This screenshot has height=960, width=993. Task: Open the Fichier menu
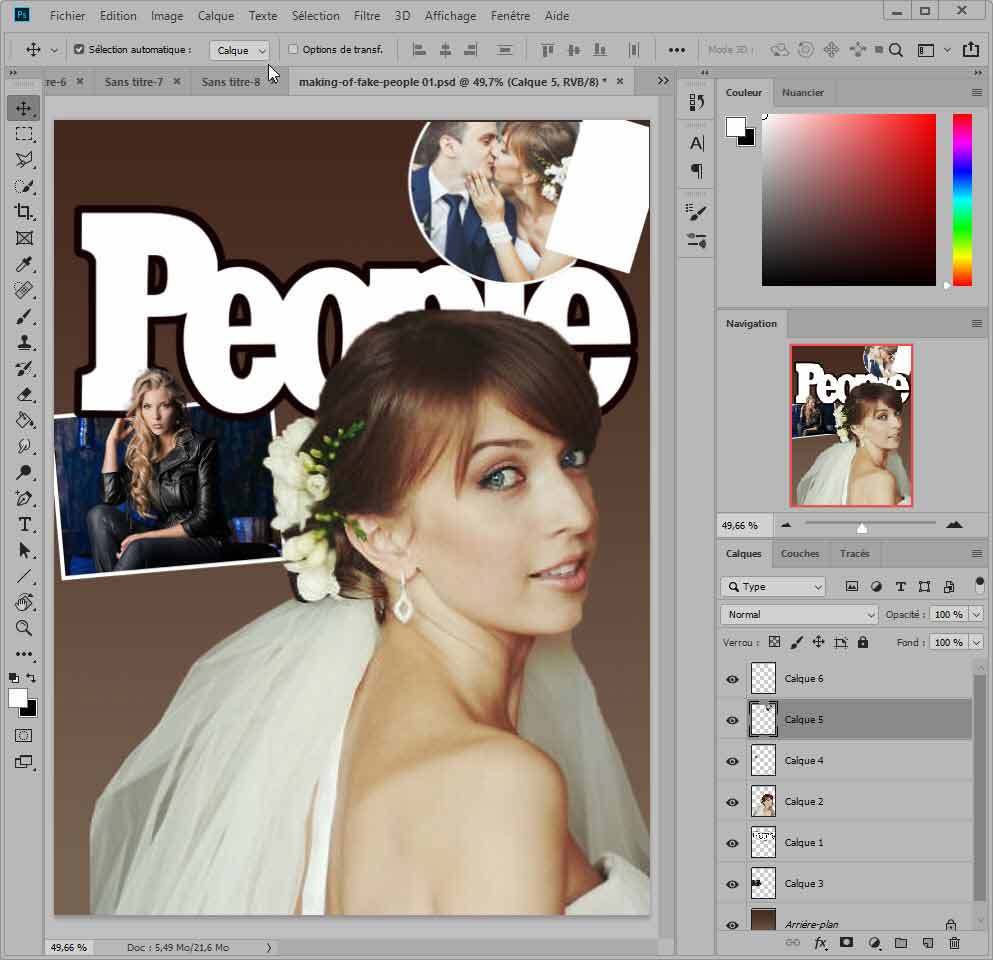[x=67, y=16]
